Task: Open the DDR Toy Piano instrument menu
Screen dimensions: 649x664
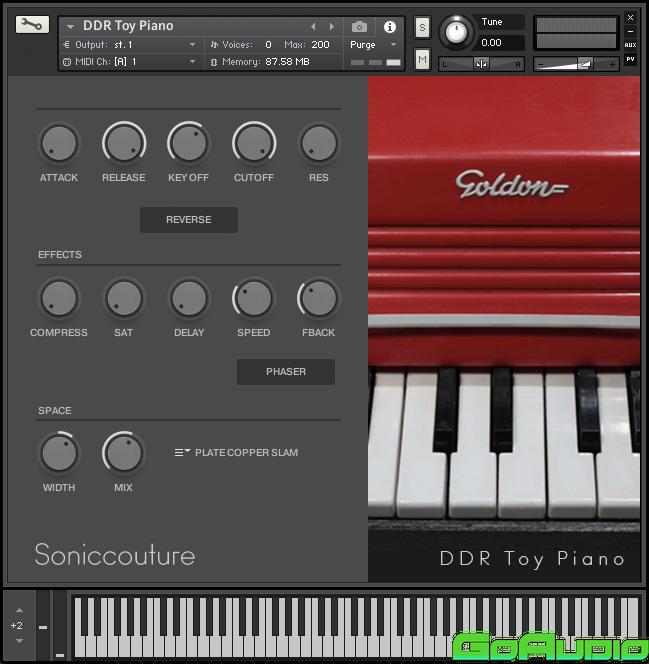Action: tap(71, 27)
